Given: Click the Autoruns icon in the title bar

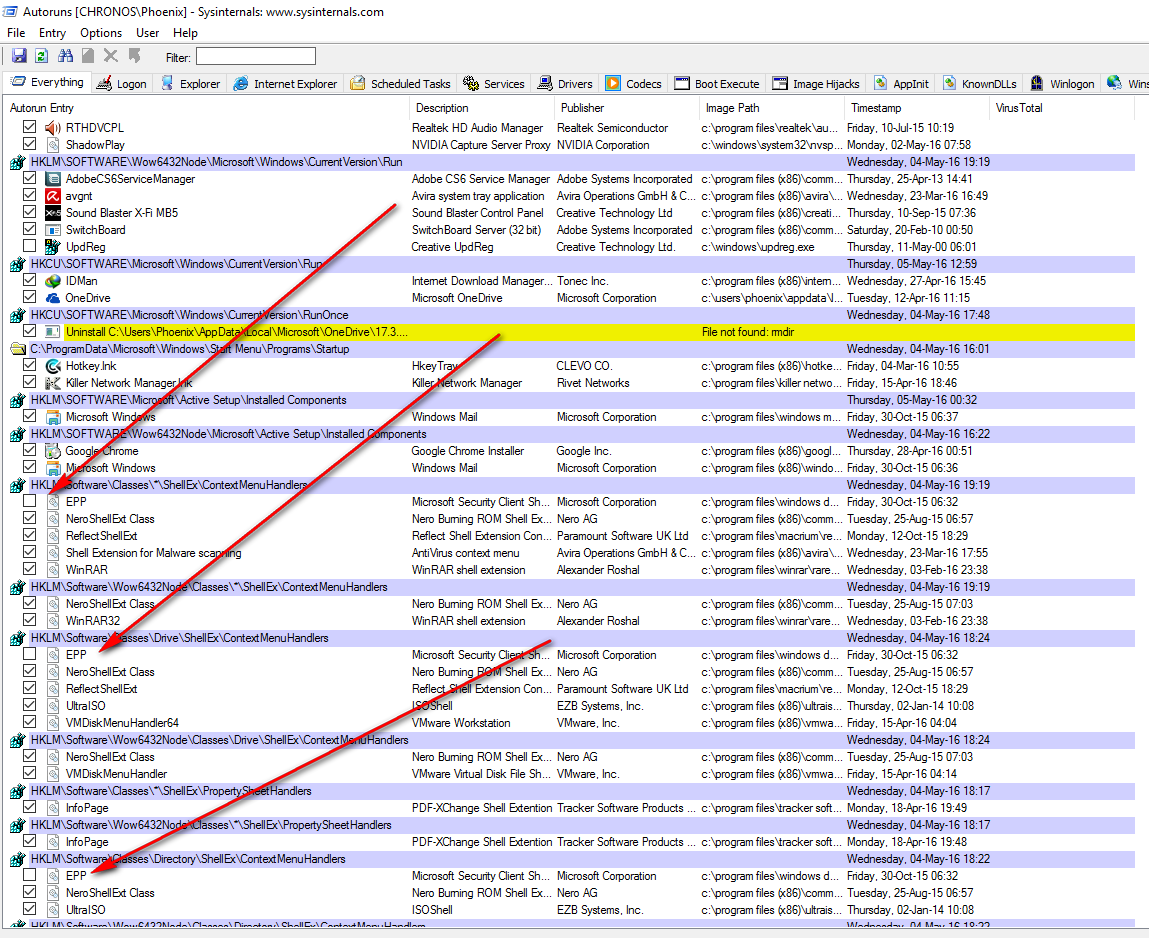Looking at the screenshot, I should pos(10,12).
